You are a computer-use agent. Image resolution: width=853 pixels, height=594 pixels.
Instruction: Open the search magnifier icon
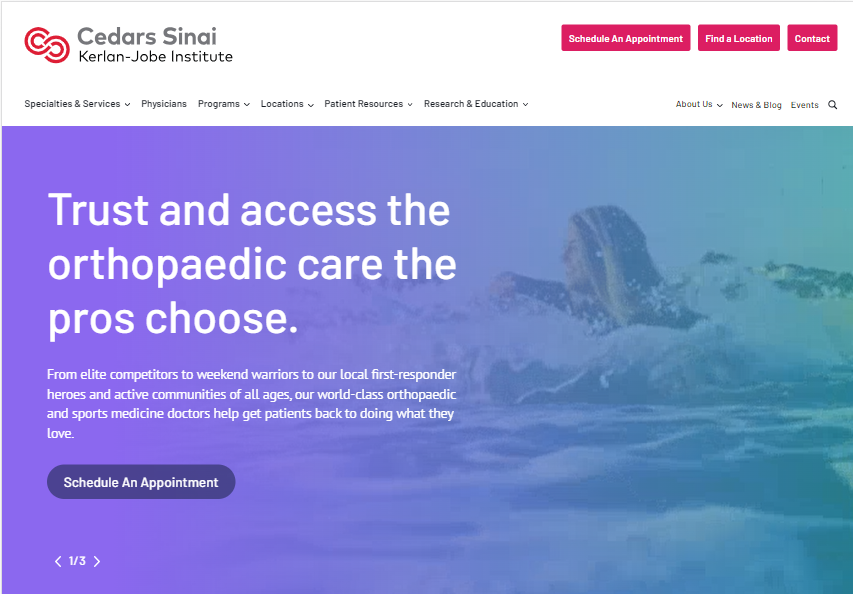click(x=832, y=105)
